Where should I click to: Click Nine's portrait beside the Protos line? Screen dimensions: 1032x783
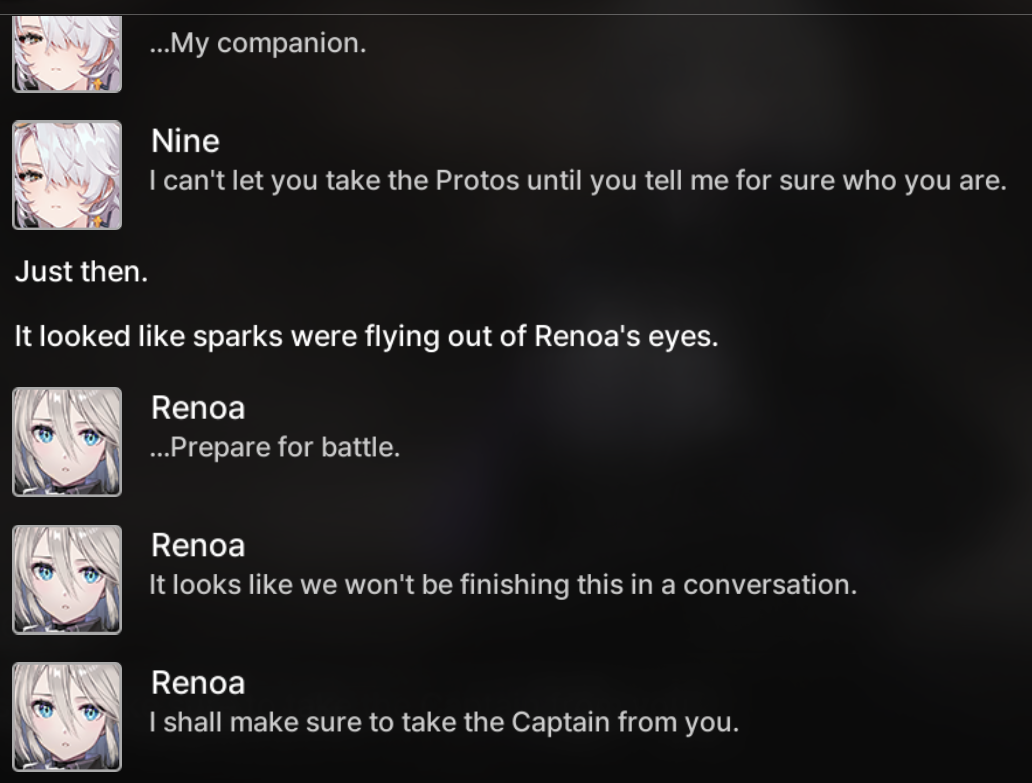pos(66,175)
